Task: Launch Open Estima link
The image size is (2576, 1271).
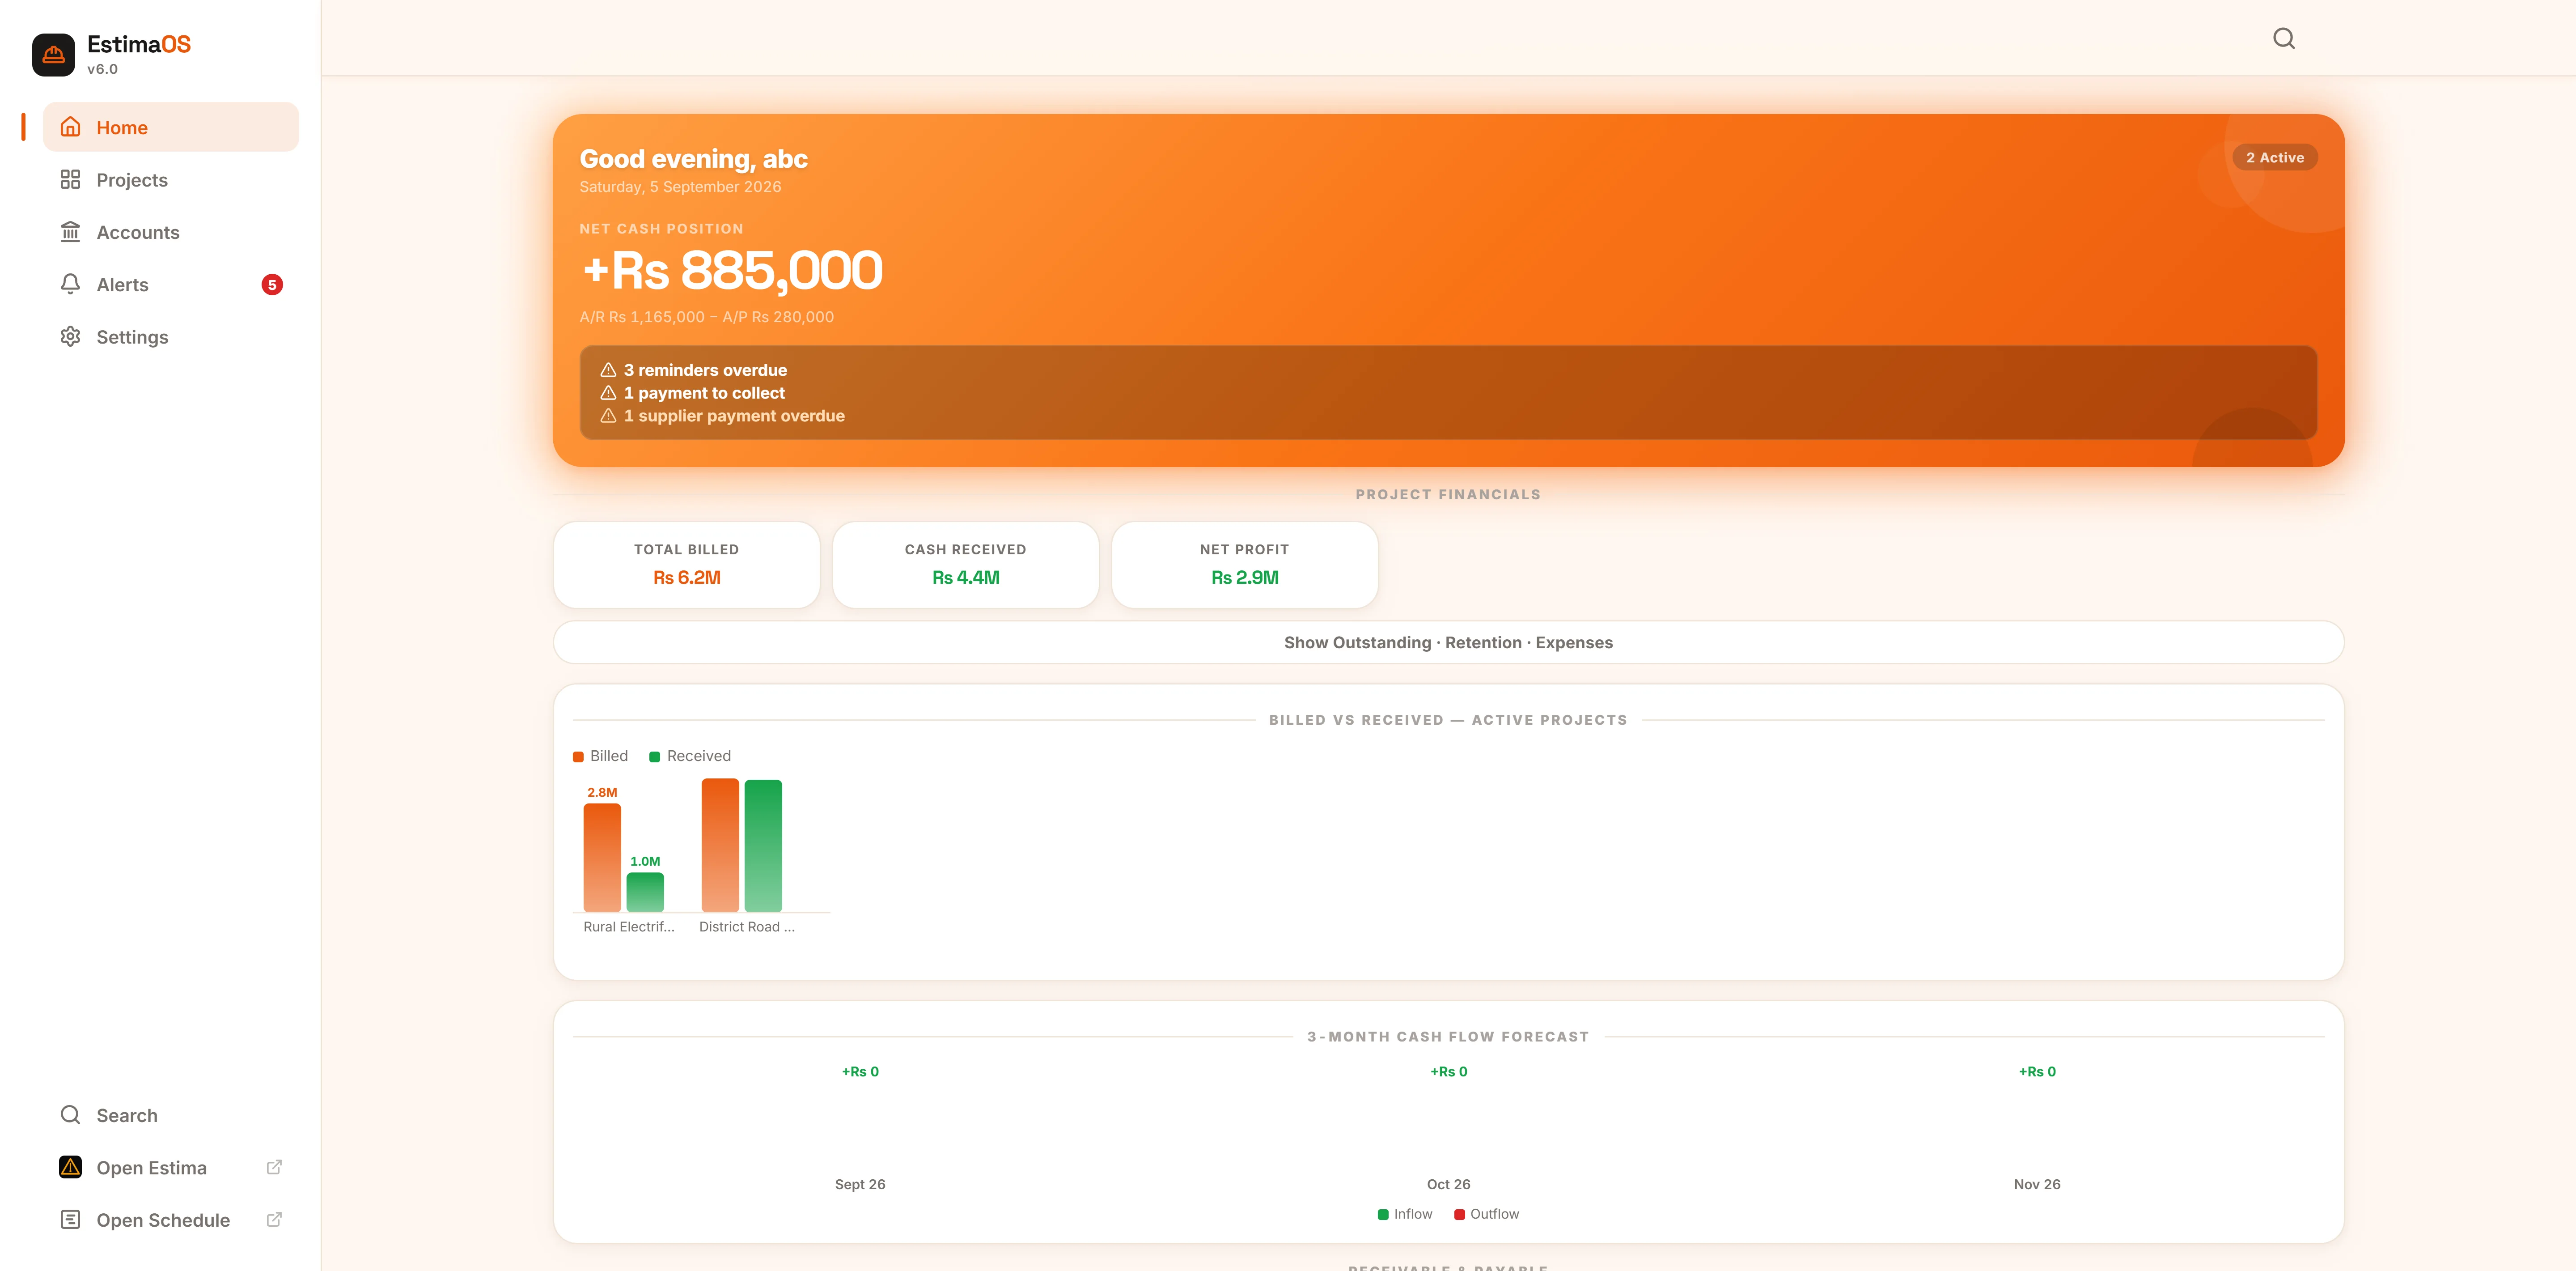Action: tap(171, 1167)
